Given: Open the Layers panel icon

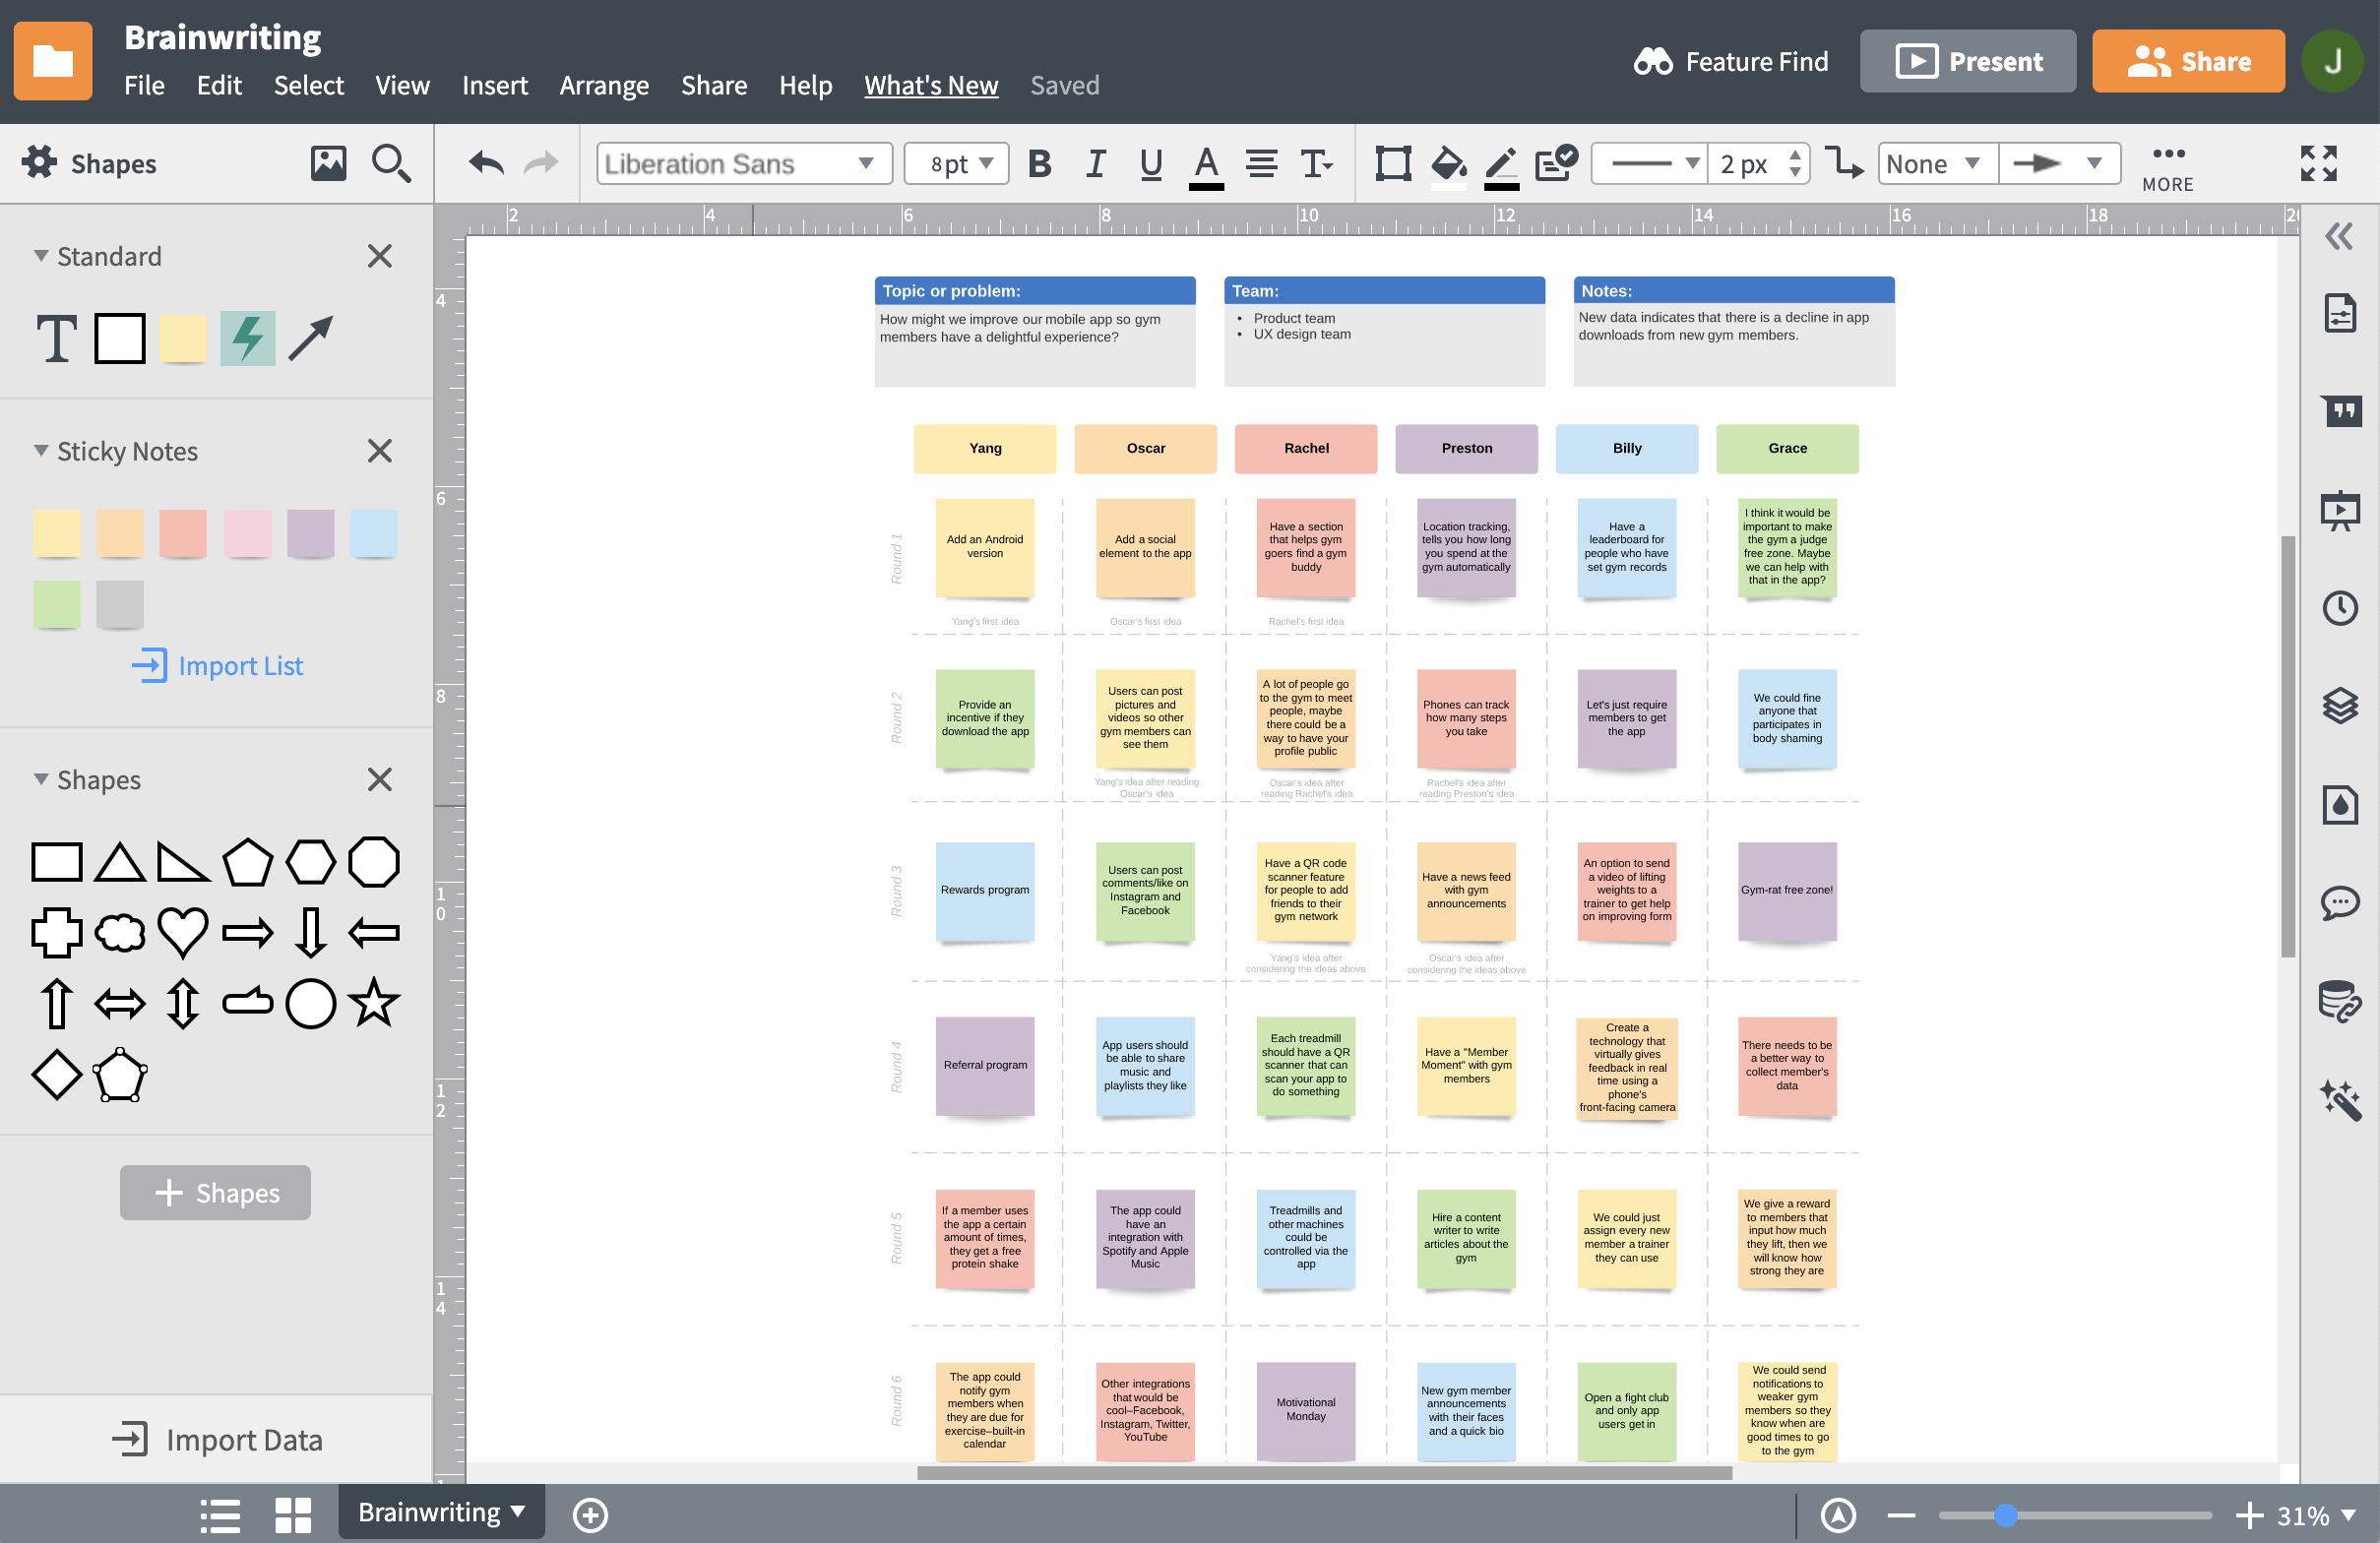Looking at the screenshot, I should [x=2339, y=706].
